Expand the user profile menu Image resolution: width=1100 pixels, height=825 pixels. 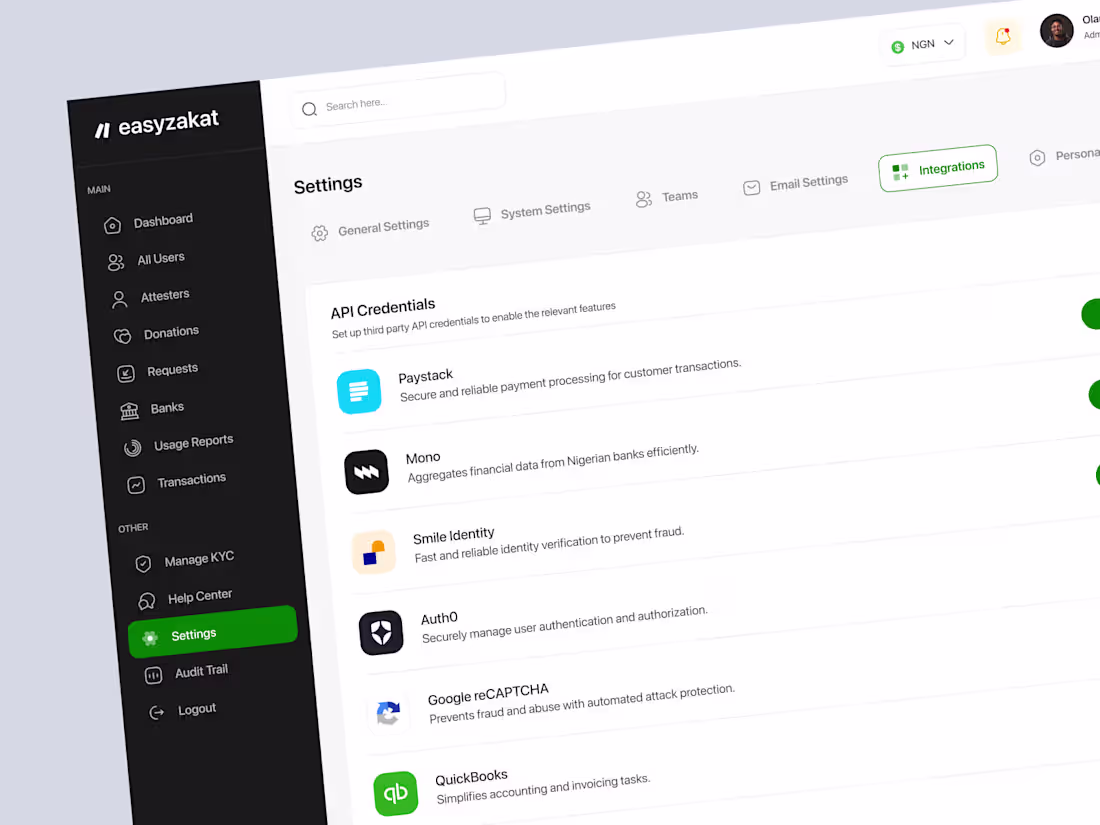(1057, 31)
